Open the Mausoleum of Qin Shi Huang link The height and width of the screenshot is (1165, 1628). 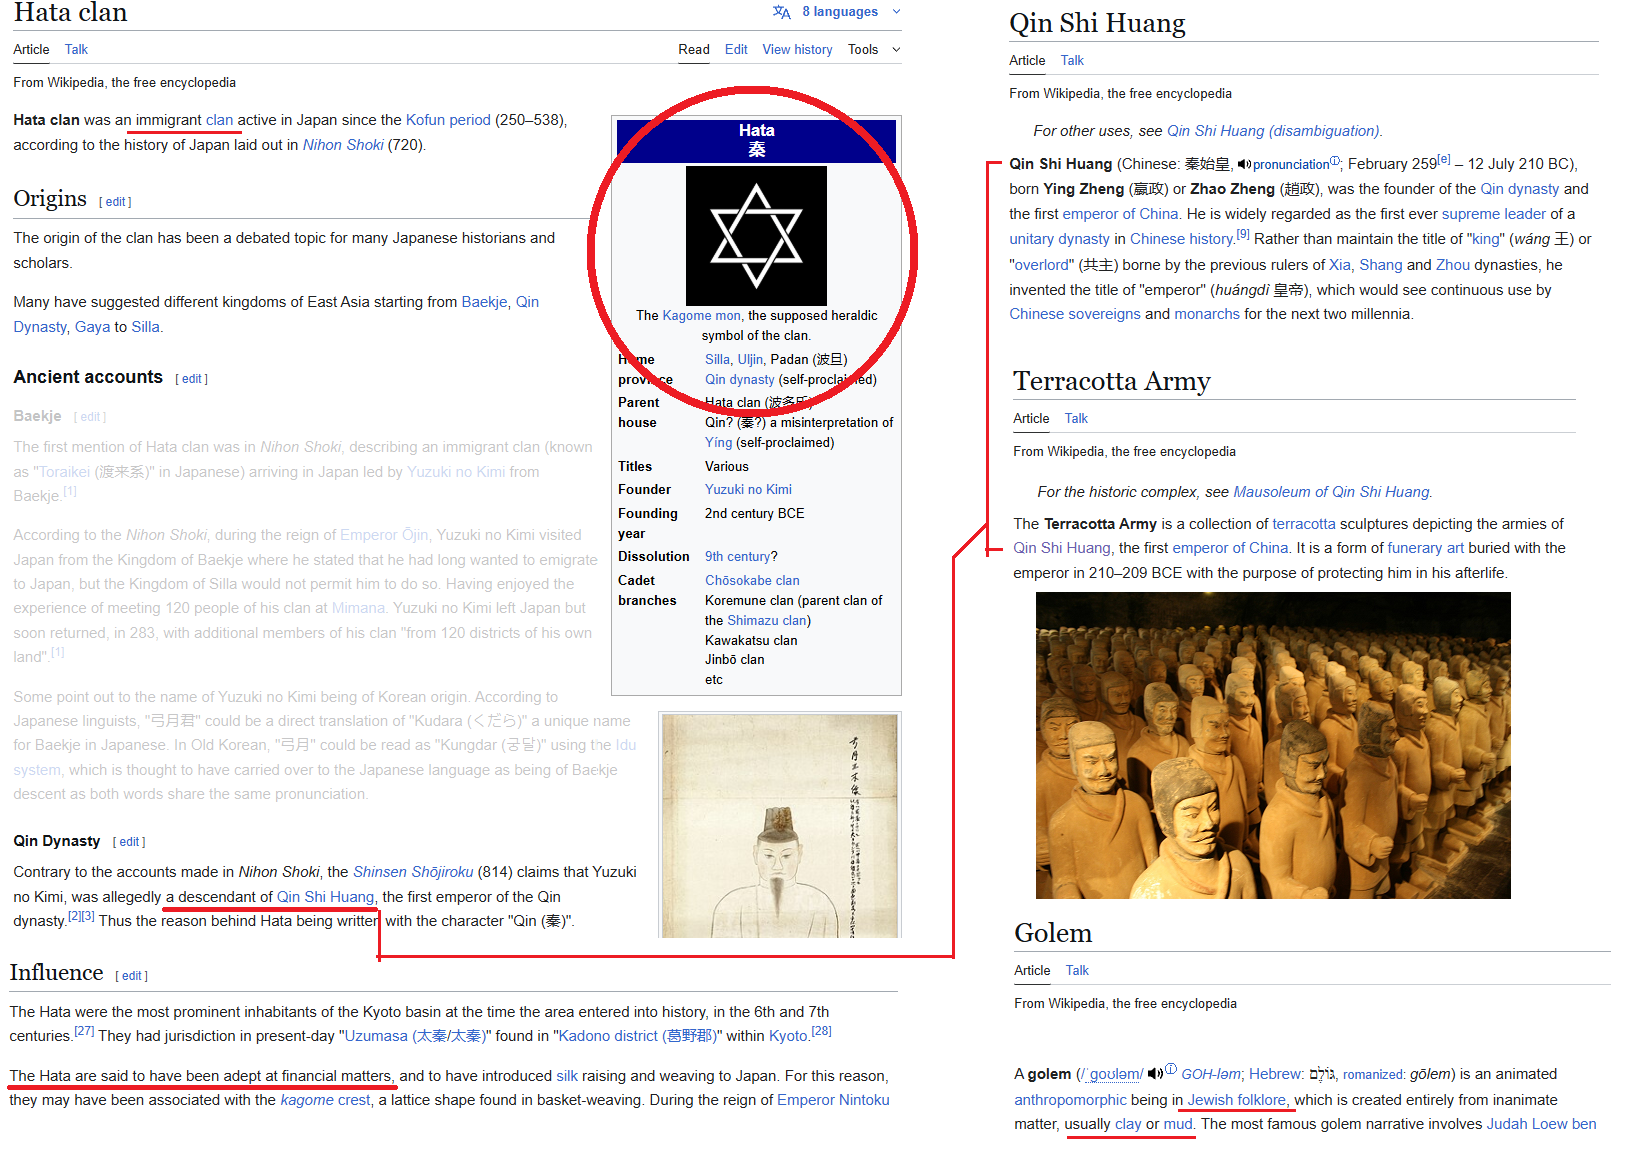pos(1331,492)
